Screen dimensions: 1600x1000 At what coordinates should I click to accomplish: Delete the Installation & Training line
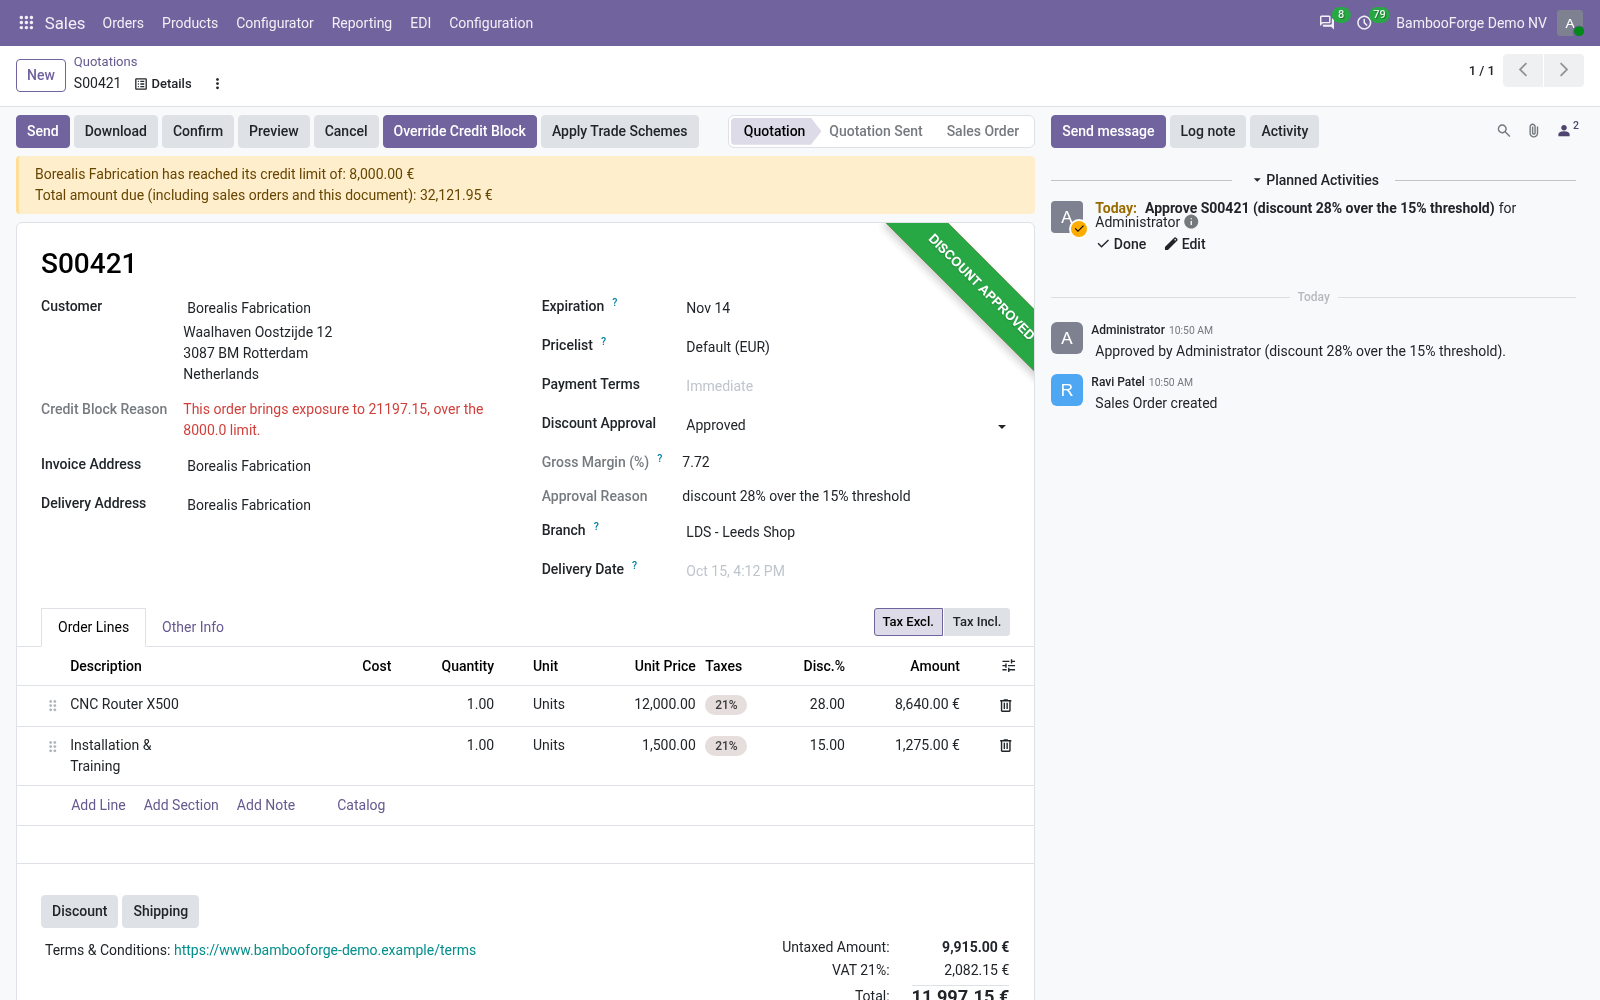point(1006,746)
